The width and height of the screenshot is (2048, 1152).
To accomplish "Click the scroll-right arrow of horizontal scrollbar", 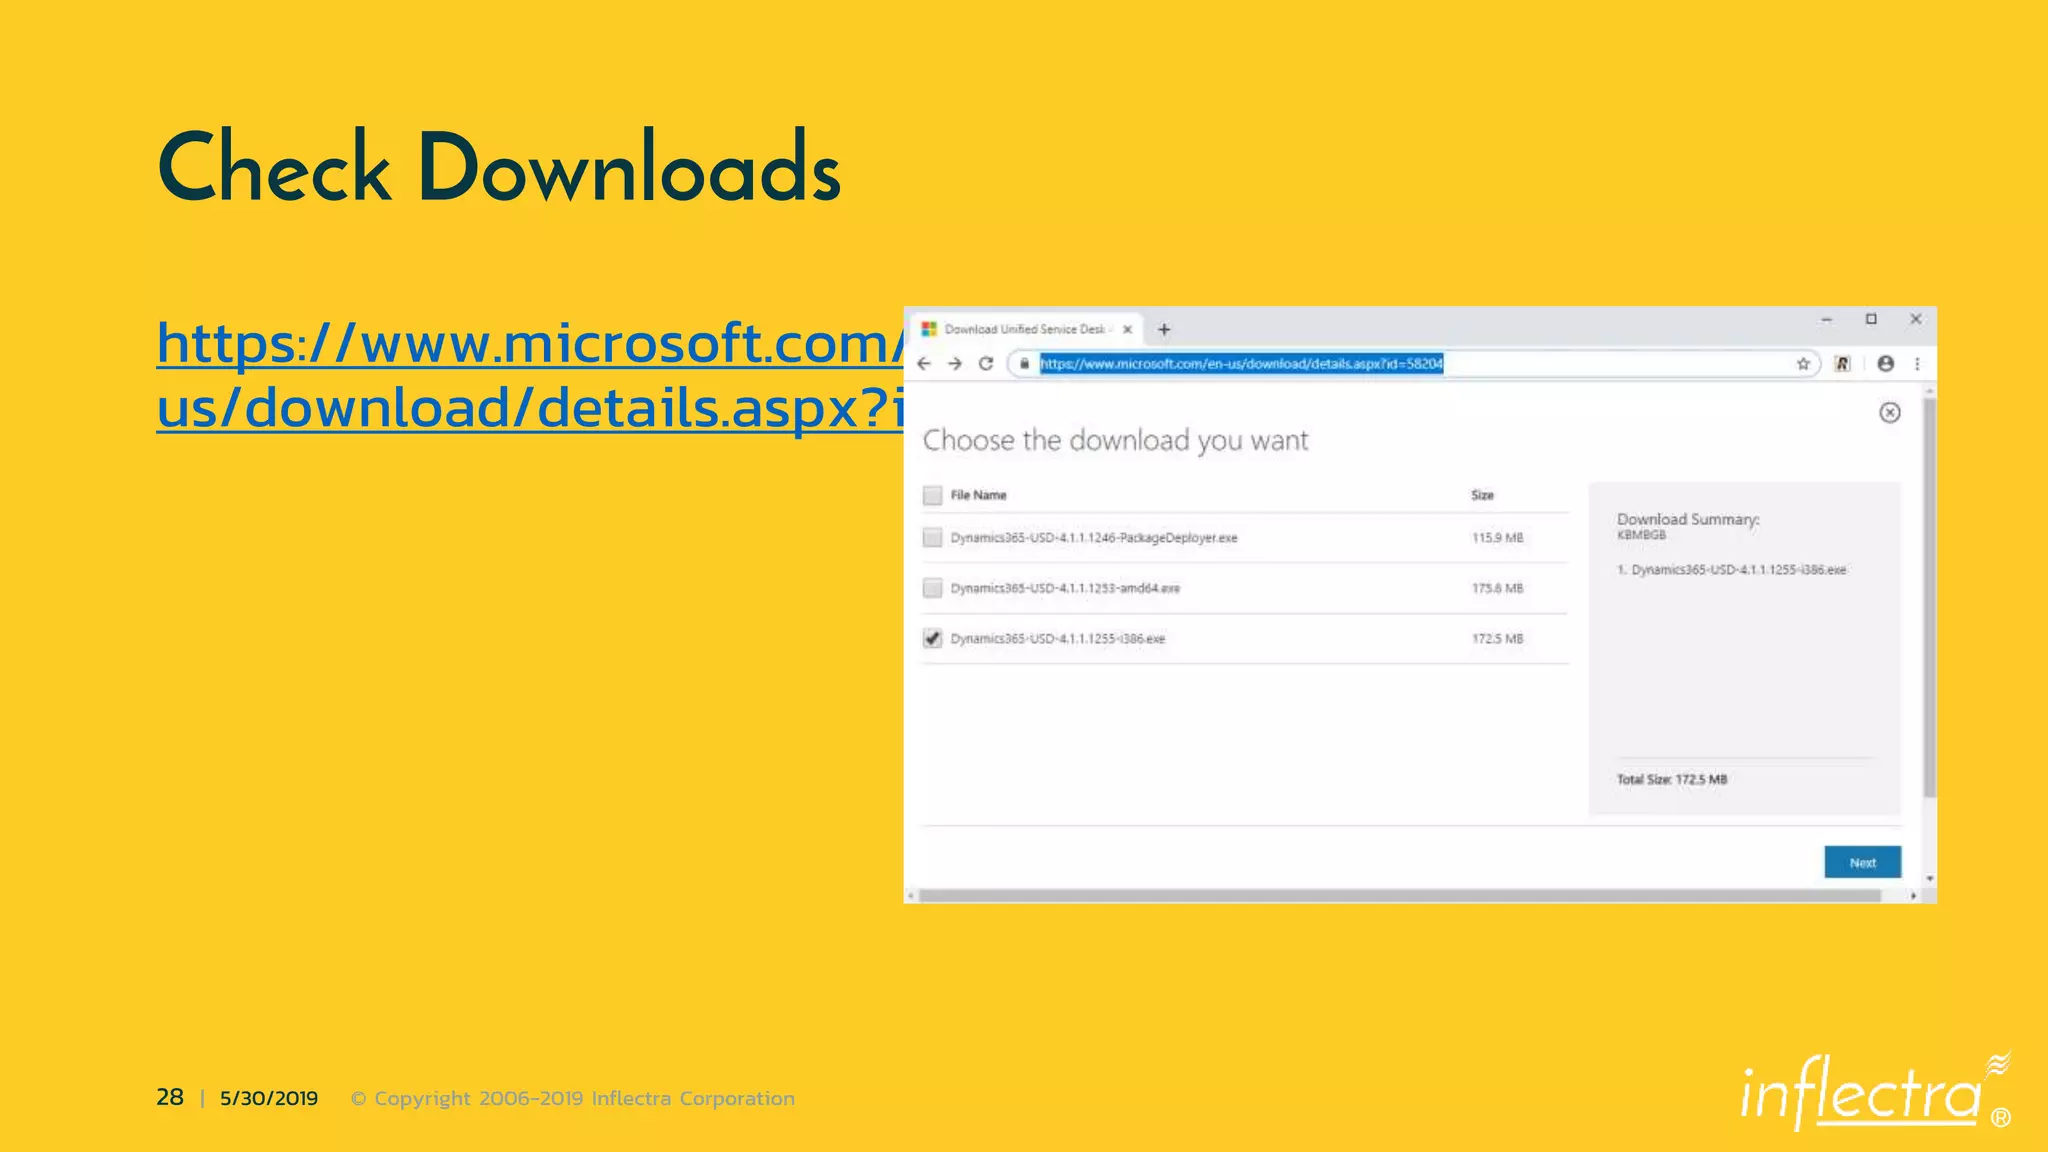I will pos(1913,896).
